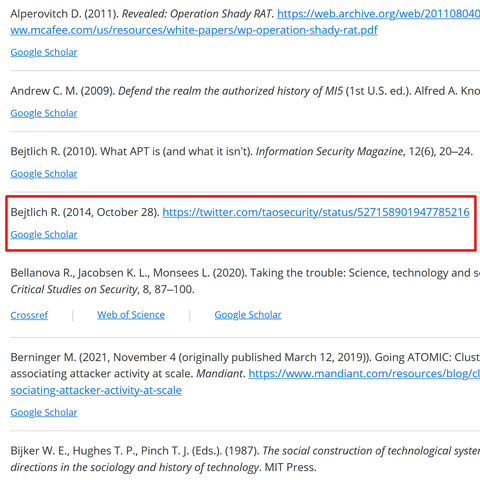
Task: Open the twitter.com taosecurity status link
Action: 316,212
